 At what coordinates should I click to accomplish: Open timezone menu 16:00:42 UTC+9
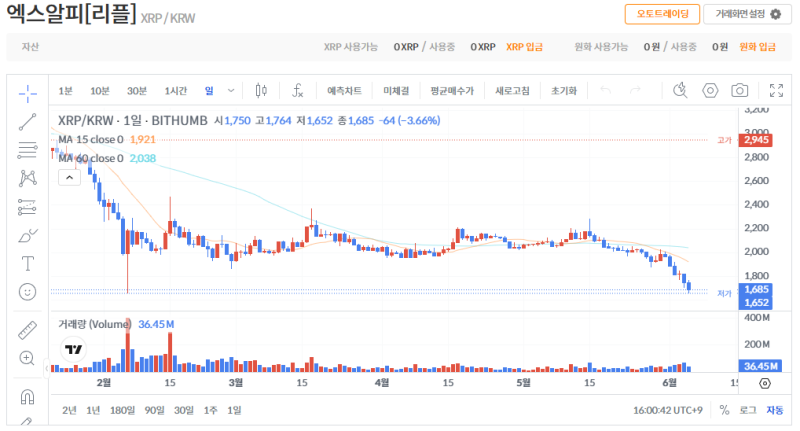tap(668, 410)
